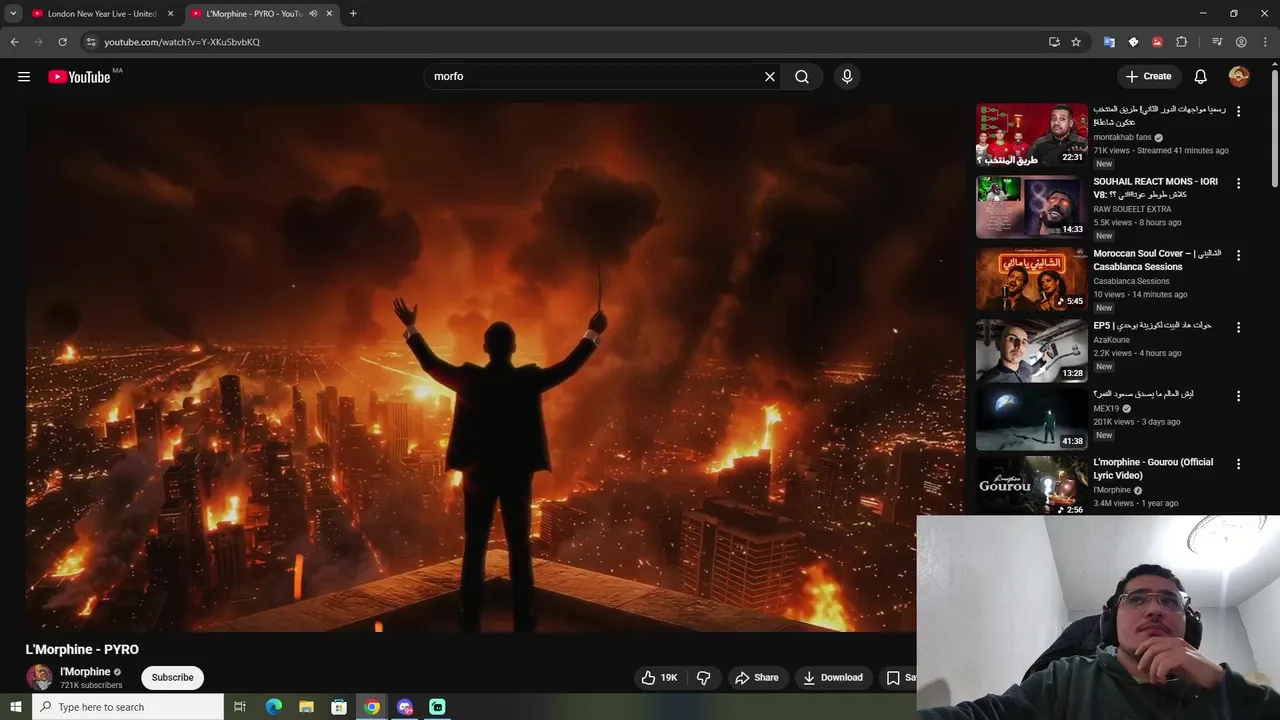Clear the search box with the X
Screen dimensions: 1280x720
770,76
